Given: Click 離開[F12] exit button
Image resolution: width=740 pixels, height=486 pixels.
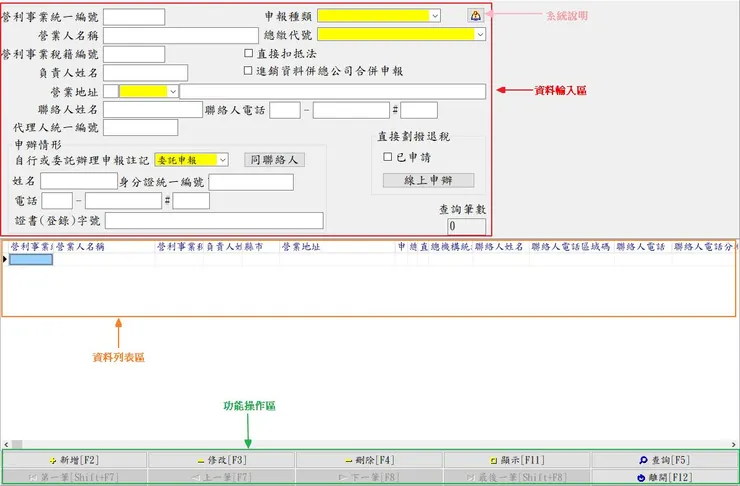Looking at the screenshot, I should 664,477.
